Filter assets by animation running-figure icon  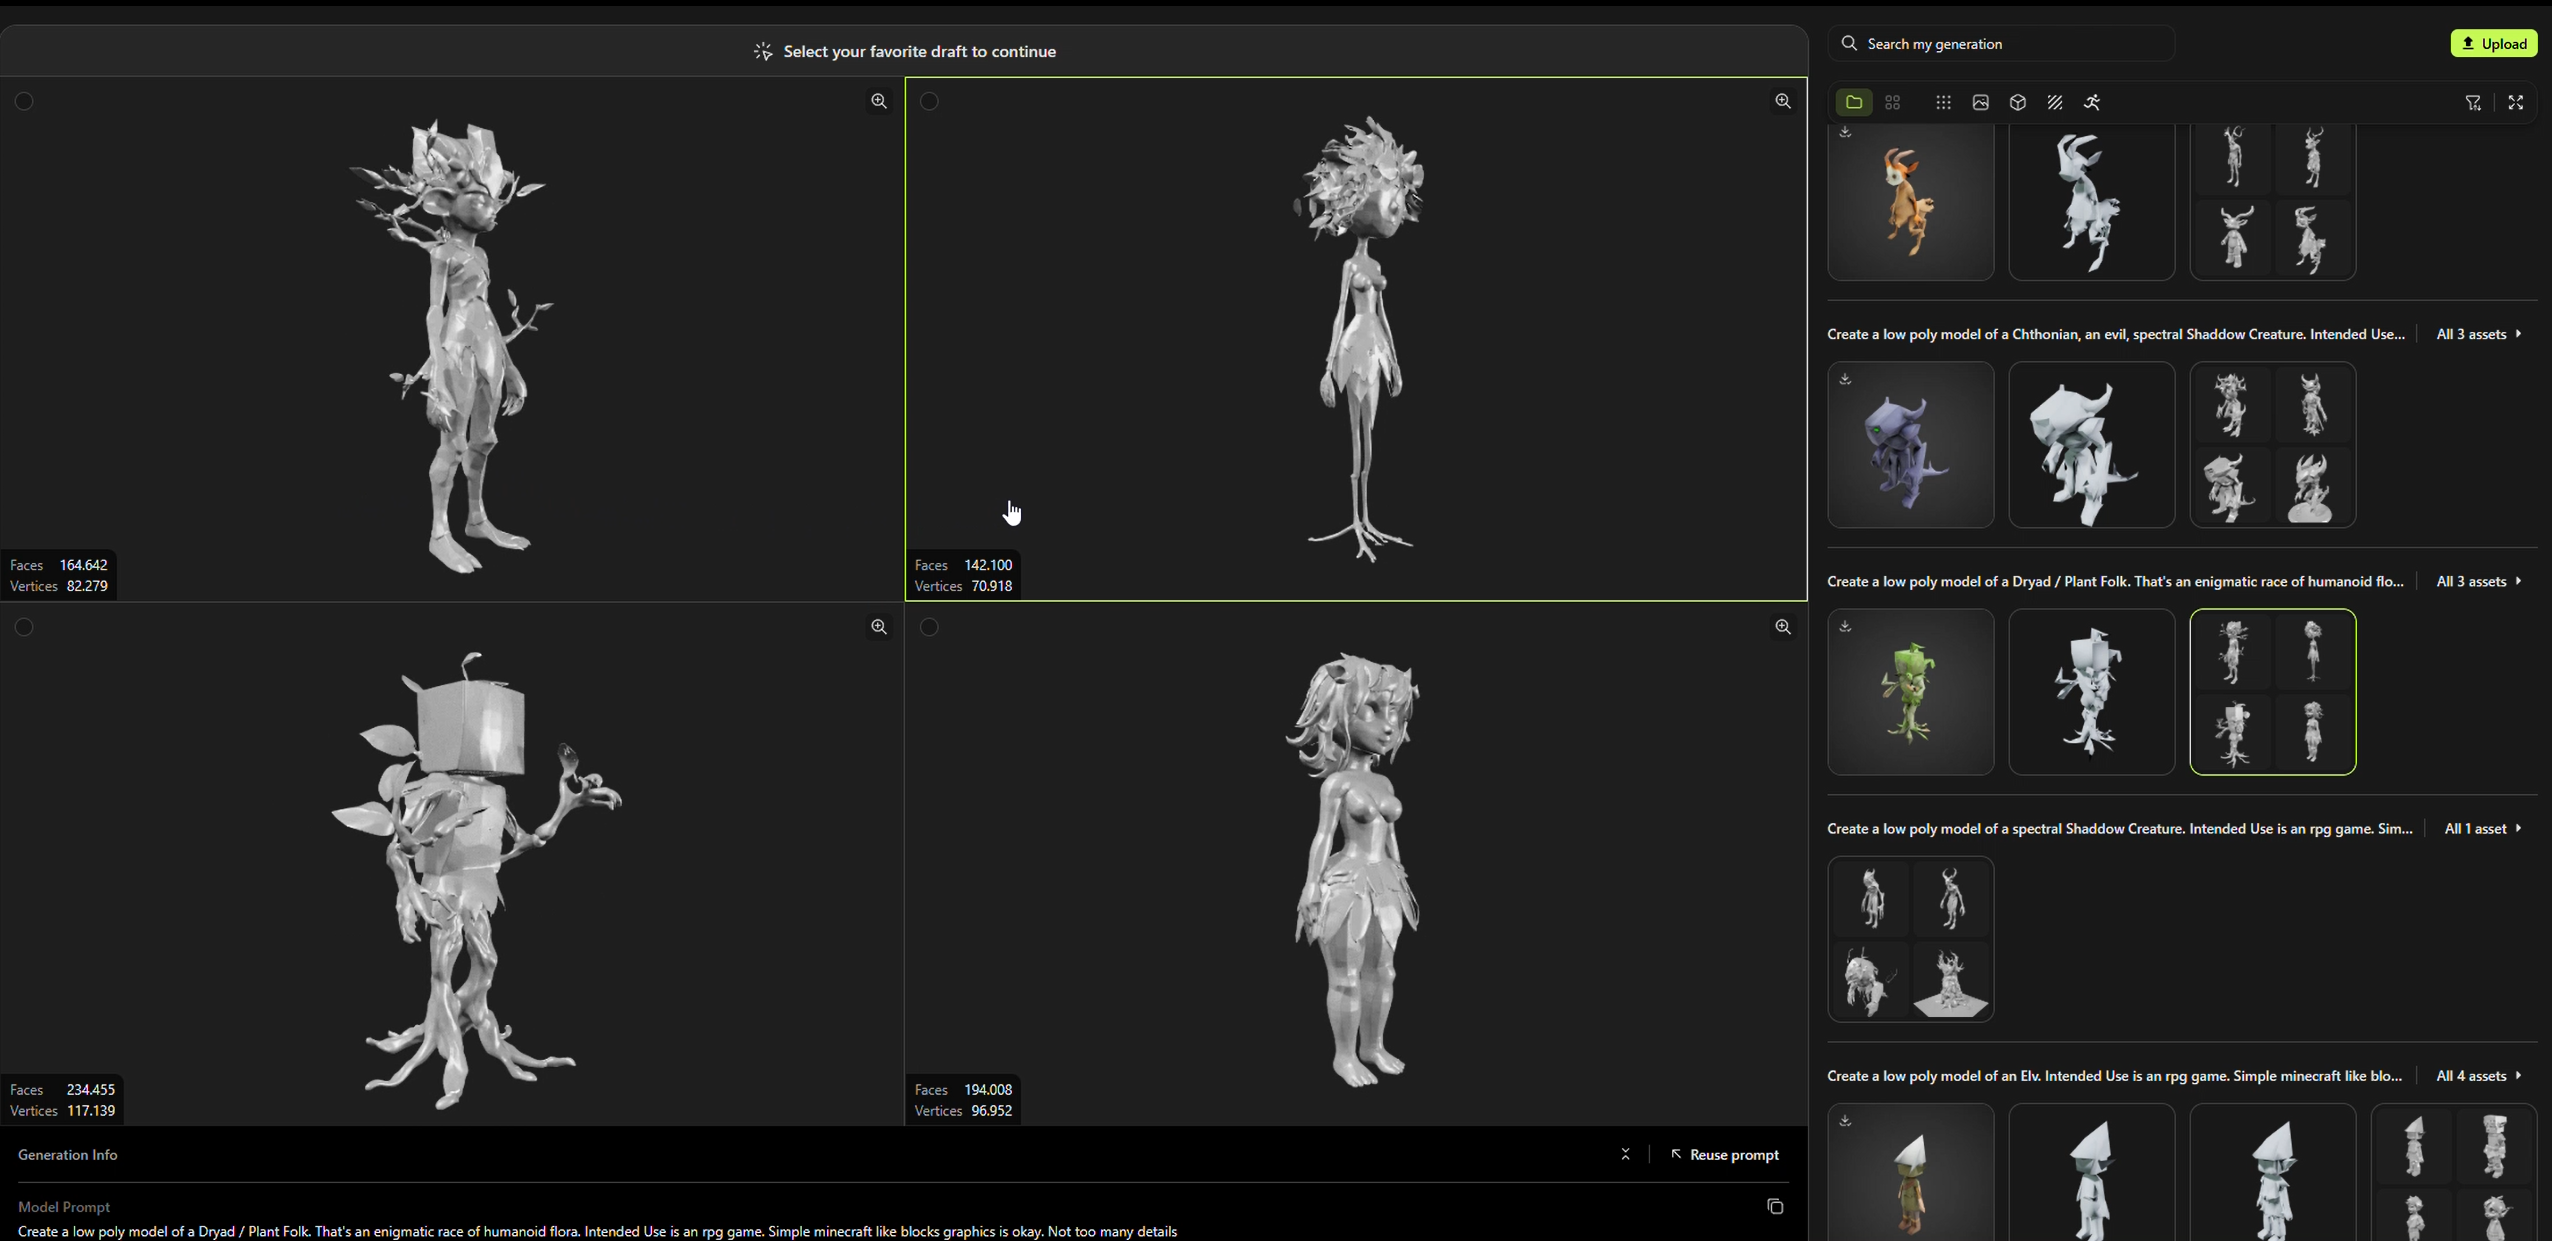(2091, 102)
